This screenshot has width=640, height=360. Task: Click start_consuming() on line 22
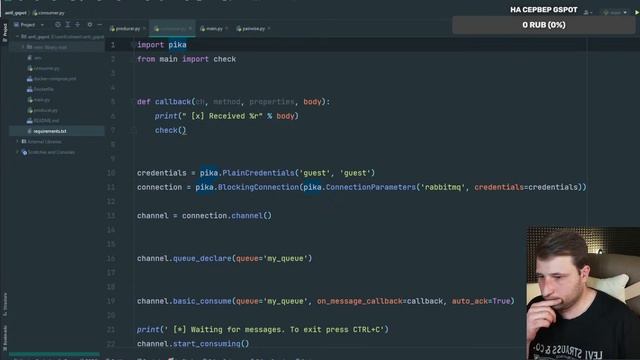coord(211,344)
